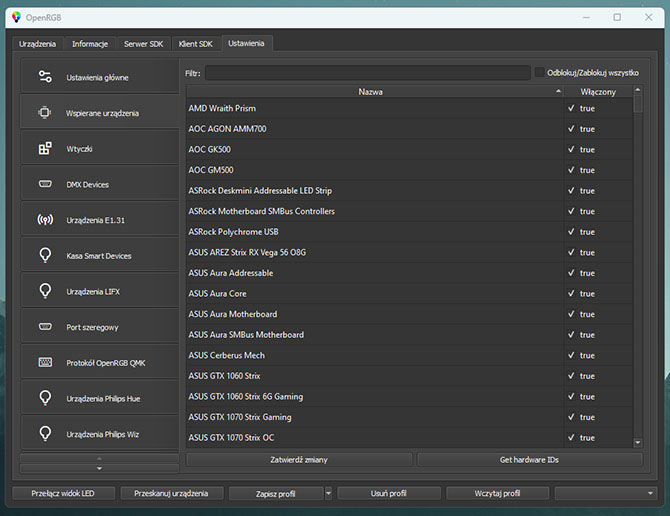Click device list scrollbar up arrow
This screenshot has height=516, width=670.
pos(638,90)
